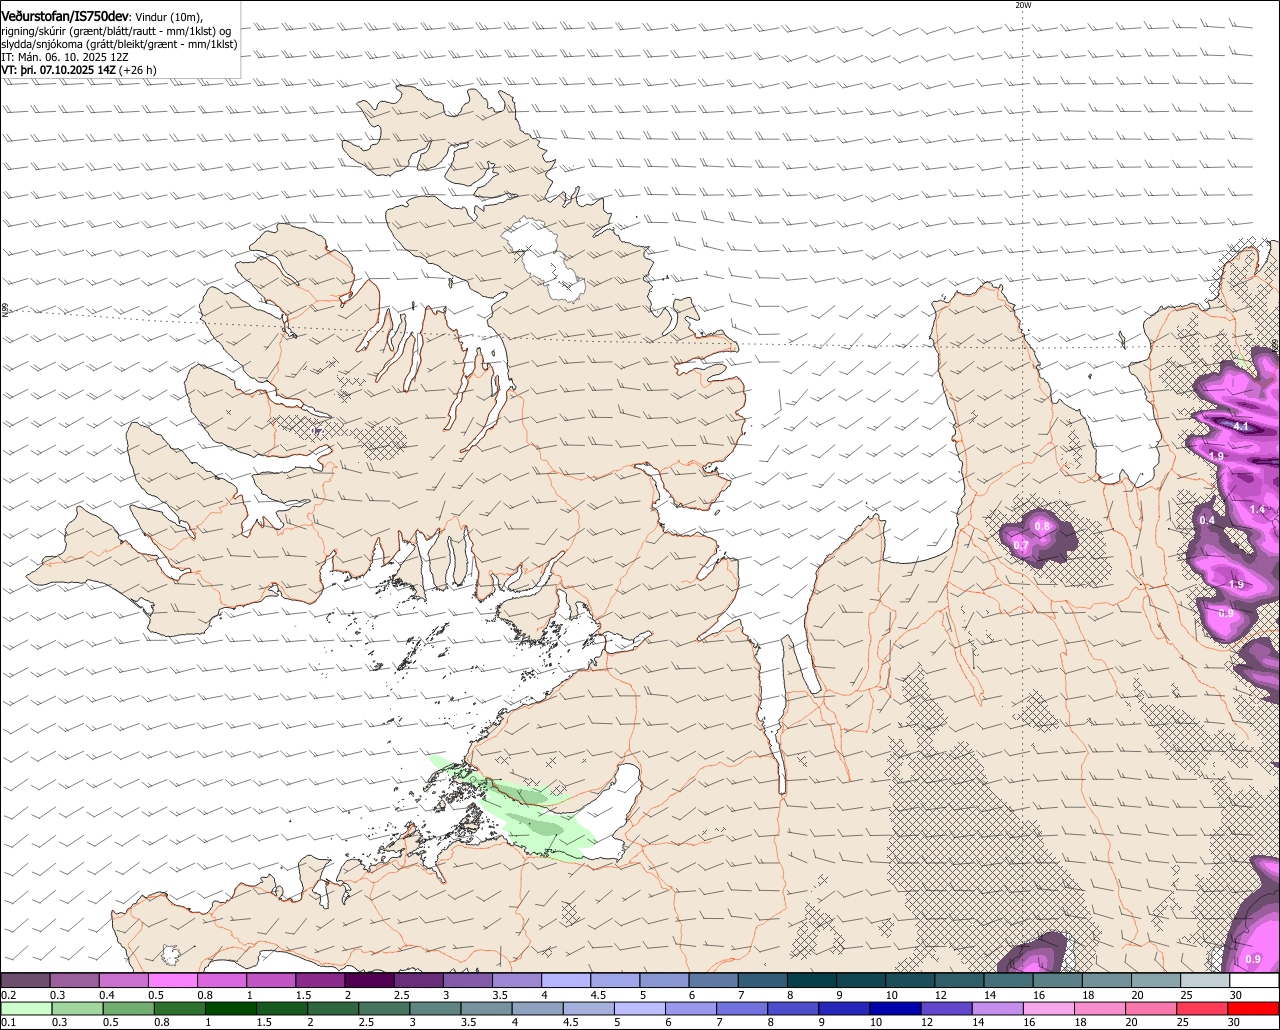Click the white ice cap on the northern peninsula
This screenshot has height=1030, width=1280.
click(x=545, y=260)
